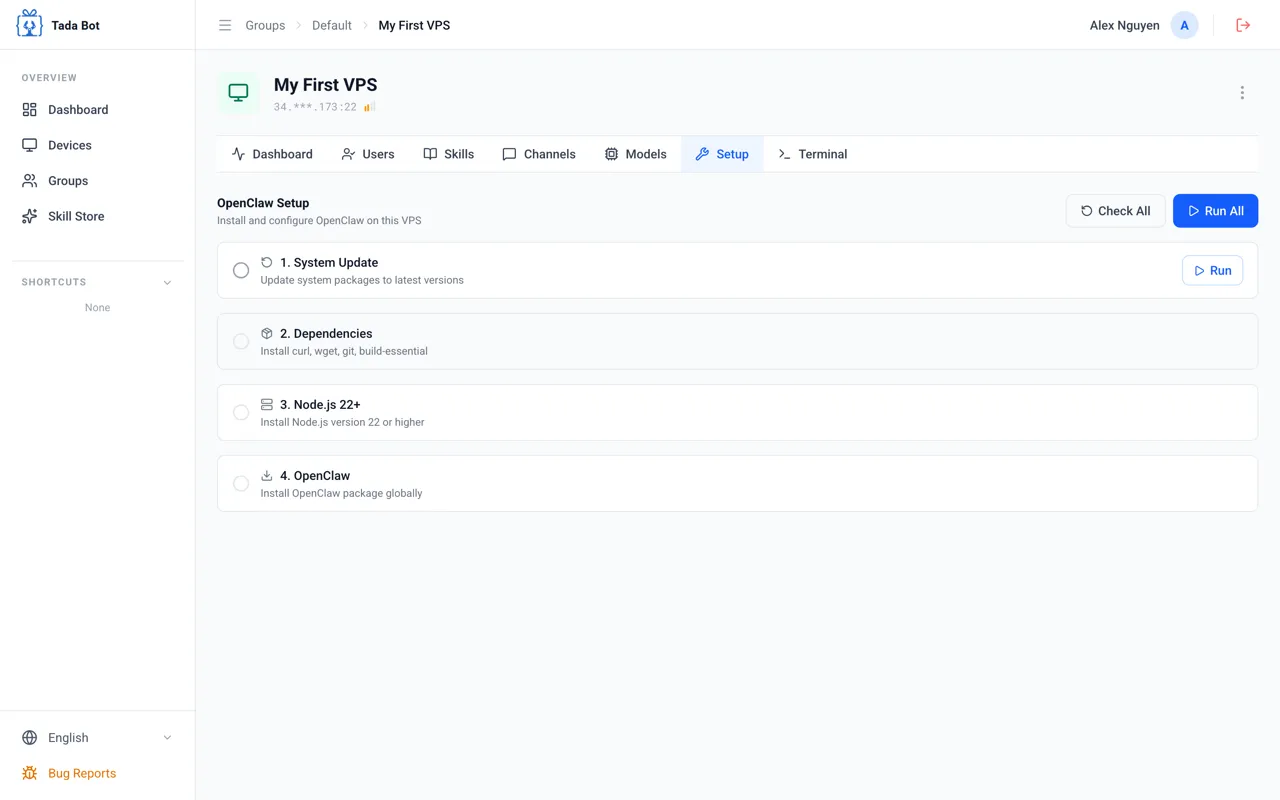
Task: Select the System Update status circle
Action: tap(241, 270)
